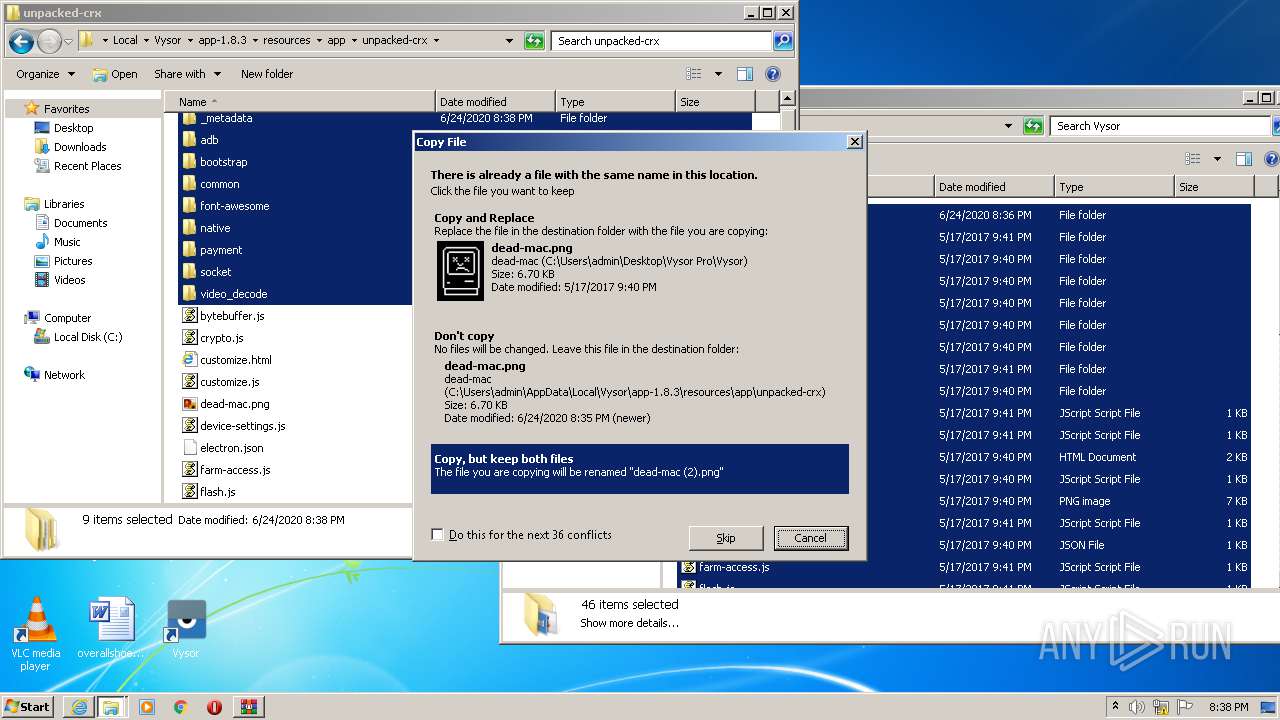Choose Copy, but keep both files

(640, 469)
